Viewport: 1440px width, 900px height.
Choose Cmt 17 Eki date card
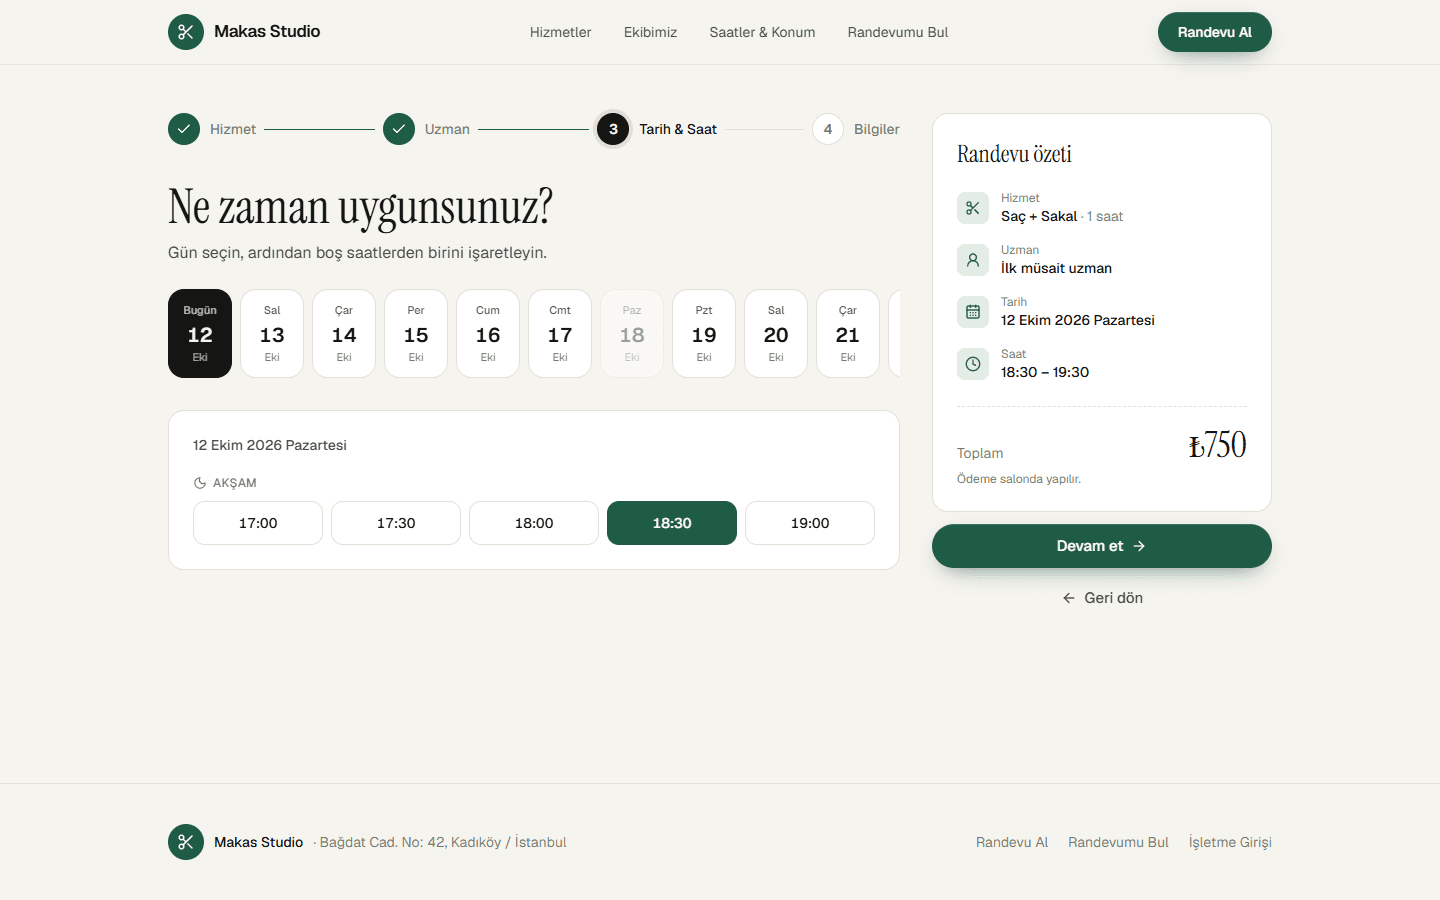coord(560,333)
